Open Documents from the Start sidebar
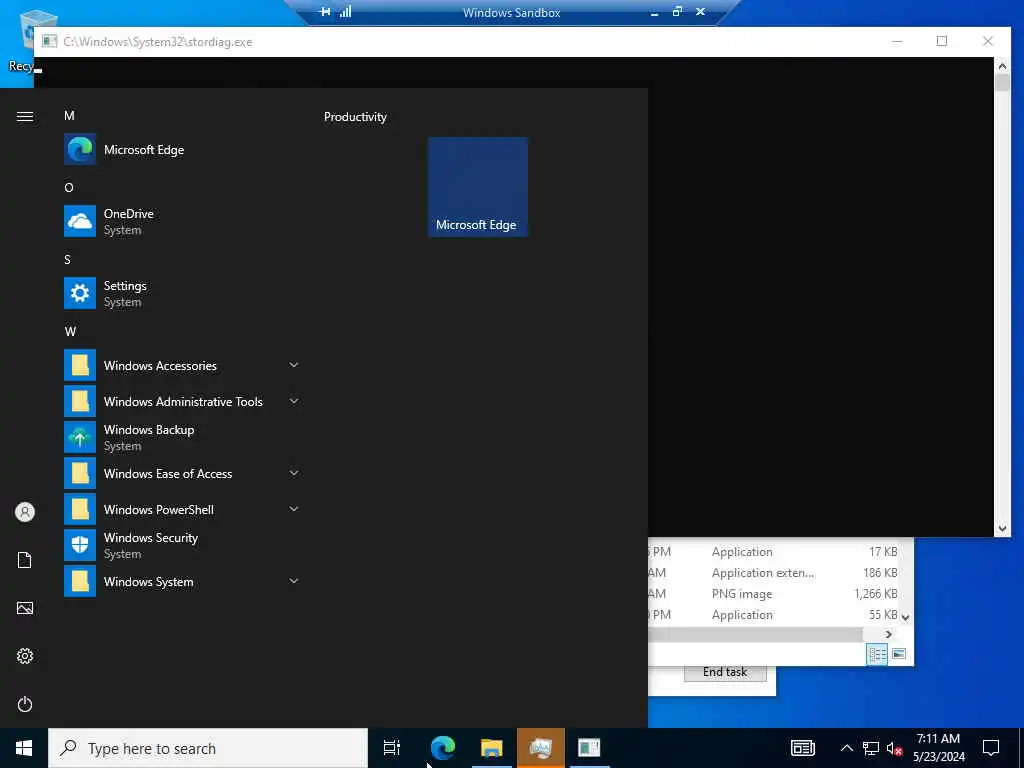This screenshot has height=768, width=1024. point(25,560)
